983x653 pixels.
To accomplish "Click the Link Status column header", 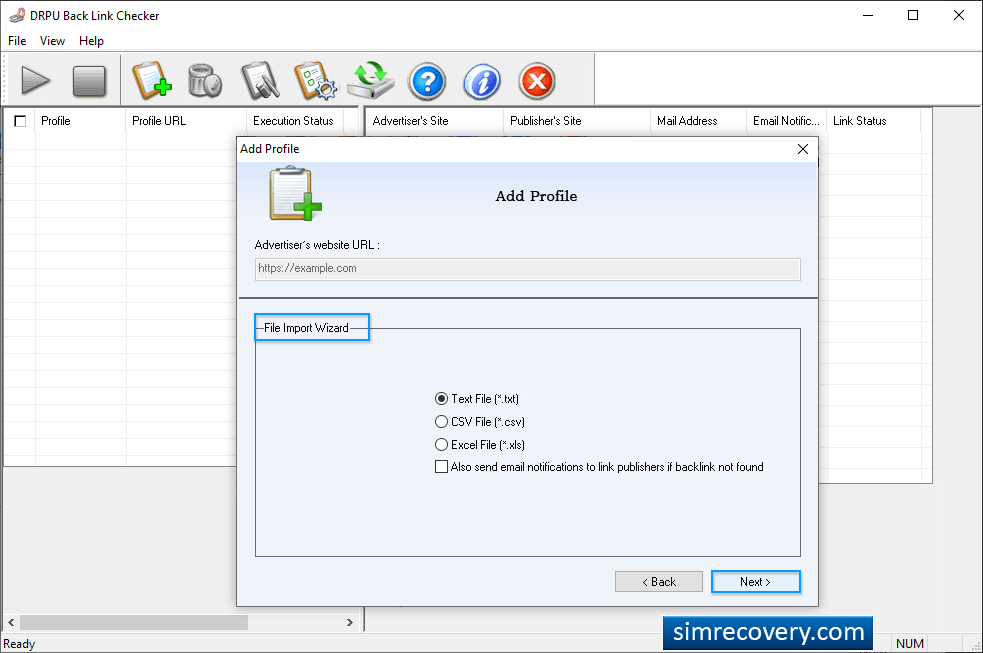I will 873,121.
